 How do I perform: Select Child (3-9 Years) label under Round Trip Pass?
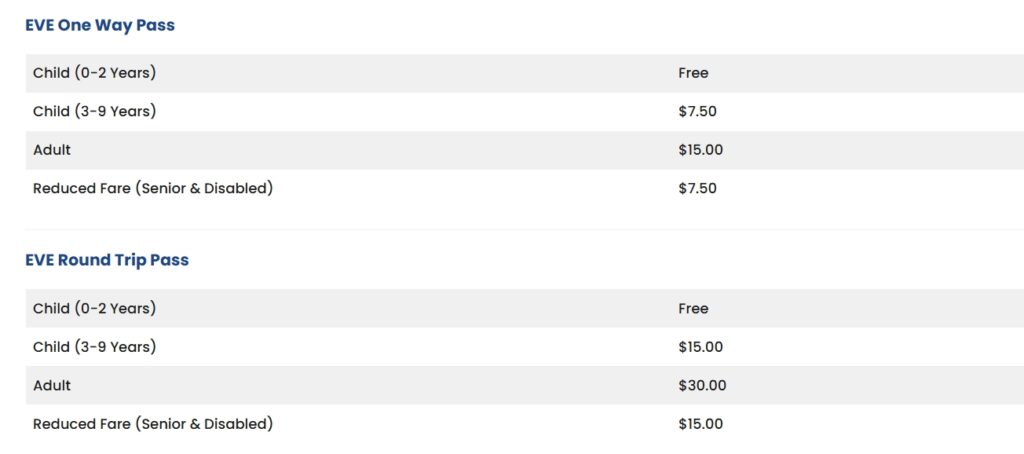94,347
